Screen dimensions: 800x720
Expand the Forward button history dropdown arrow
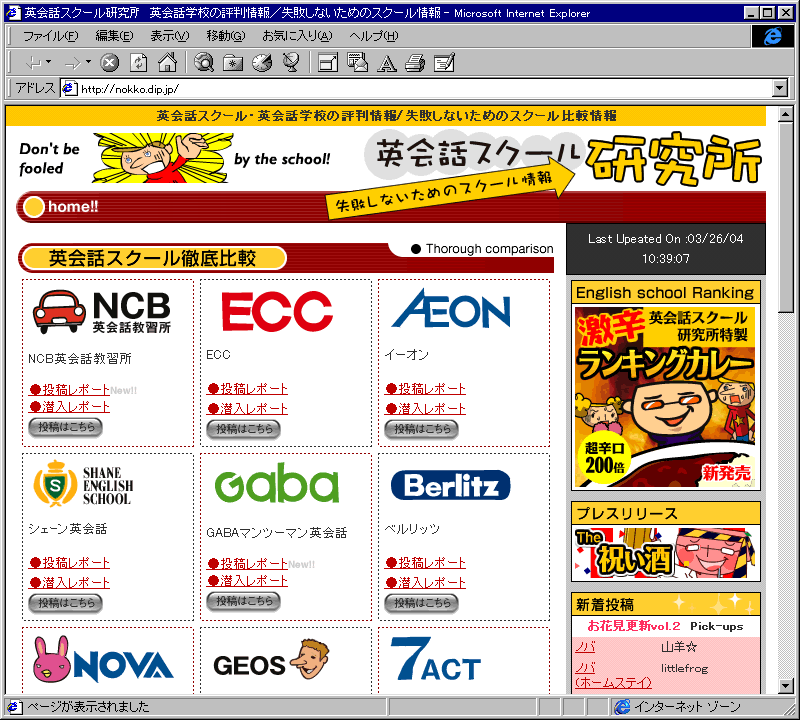pyautogui.click(x=88, y=62)
